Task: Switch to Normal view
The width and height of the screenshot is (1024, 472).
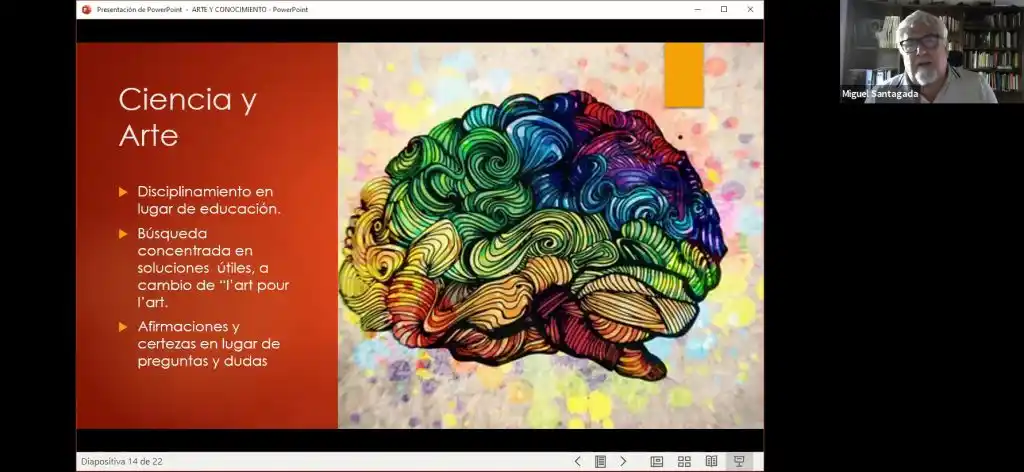Action: 657,461
